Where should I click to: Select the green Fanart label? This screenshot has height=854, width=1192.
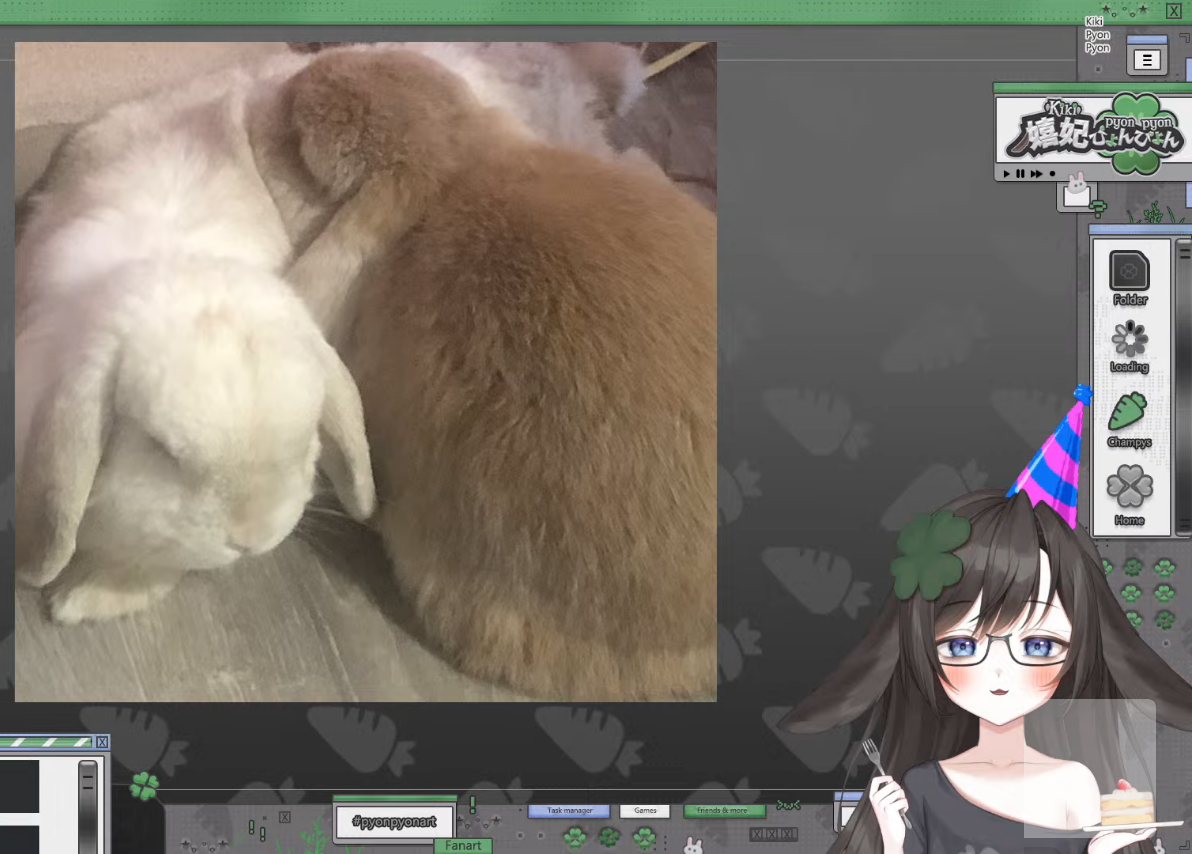[463, 846]
